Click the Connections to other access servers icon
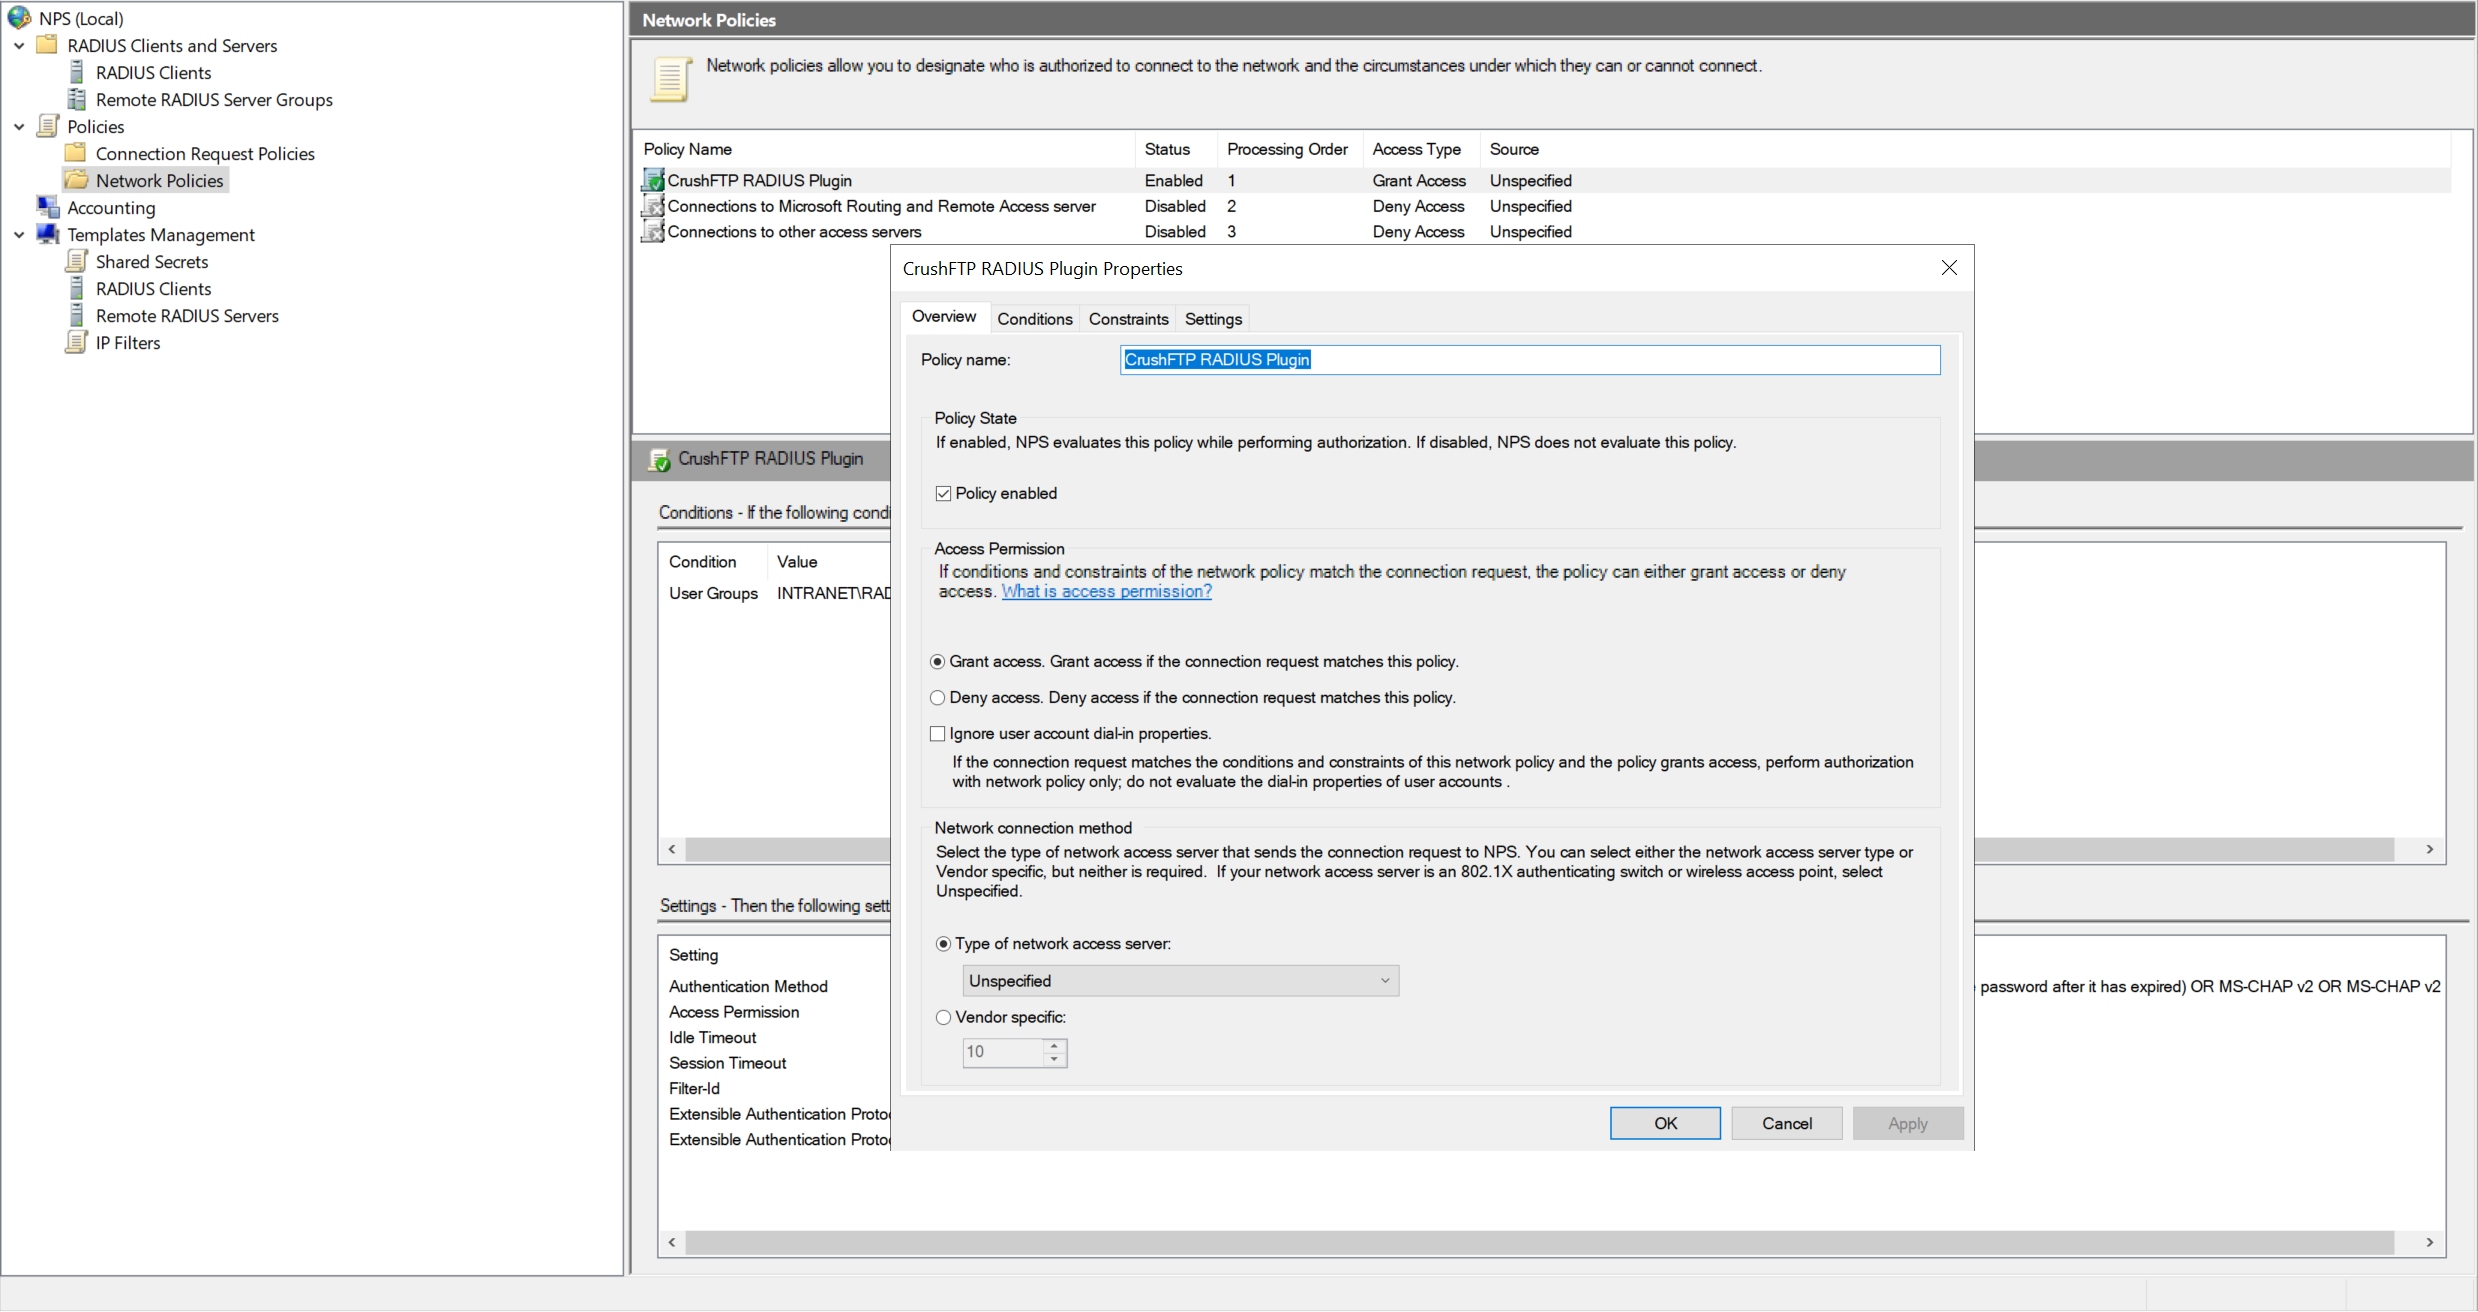Image resolution: width=2478 pixels, height=1312 pixels. 653,231
